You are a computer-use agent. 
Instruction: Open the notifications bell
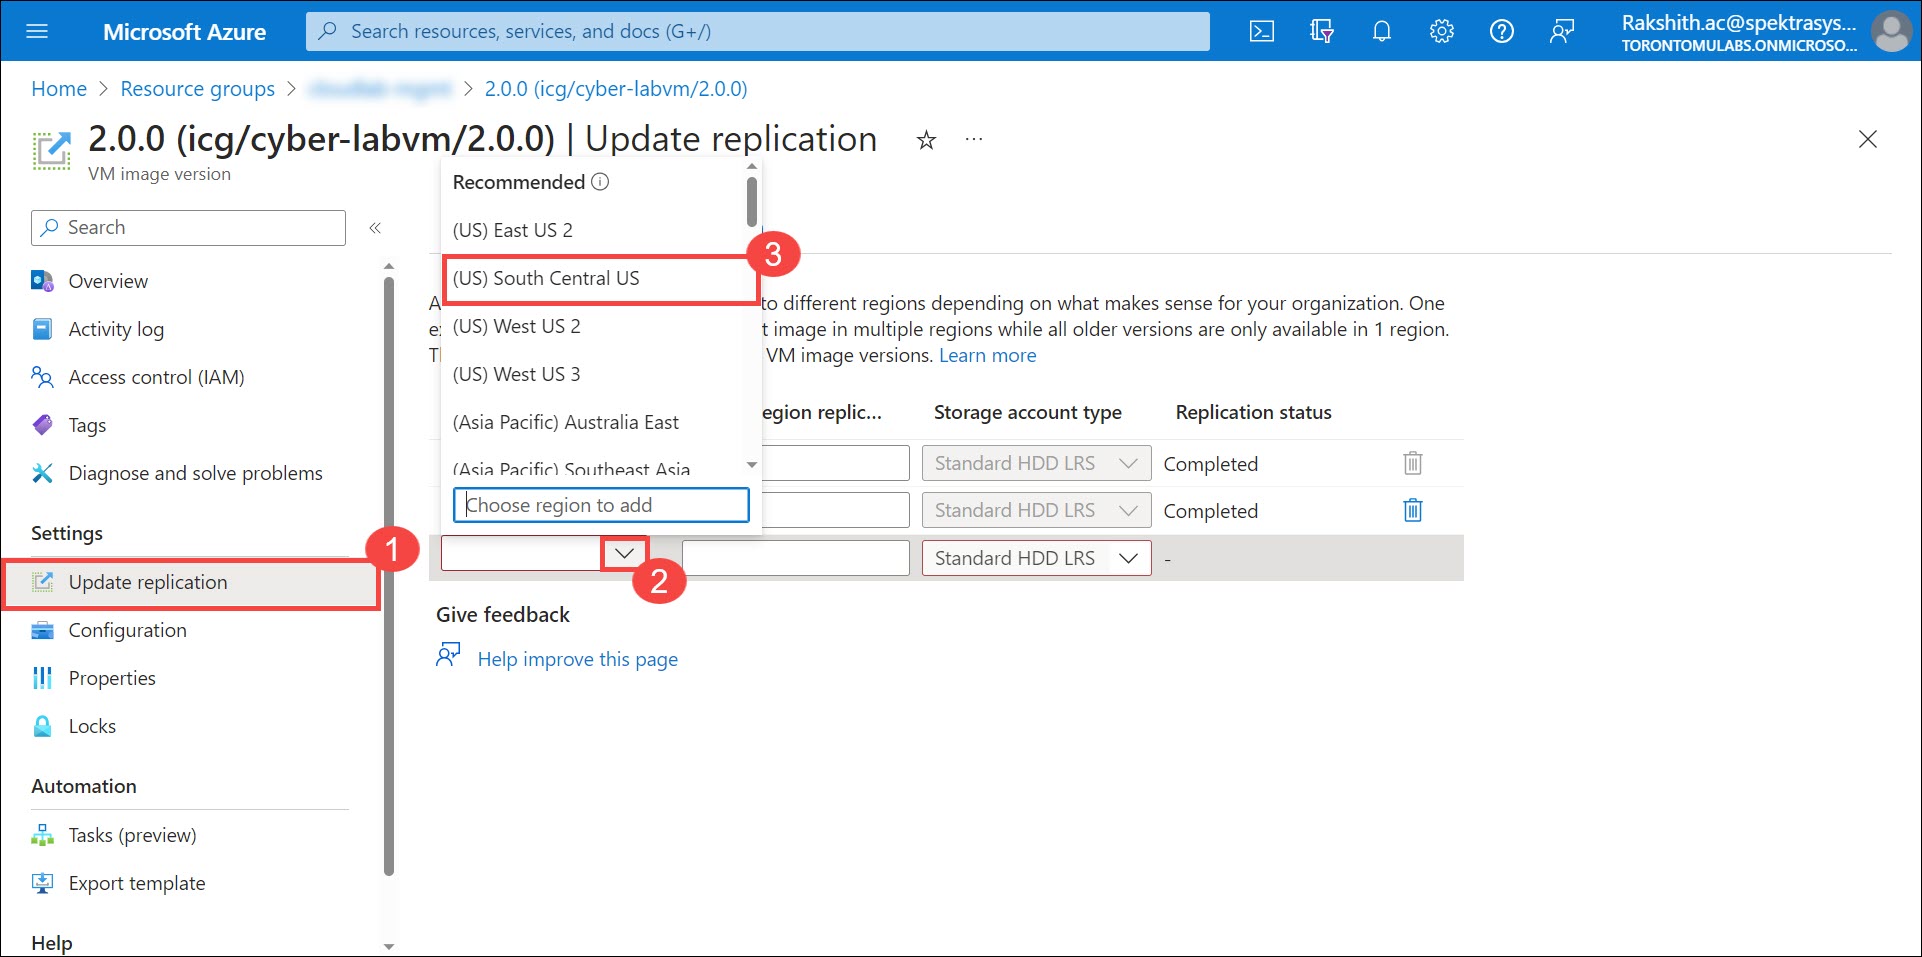tap(1382, 31)
